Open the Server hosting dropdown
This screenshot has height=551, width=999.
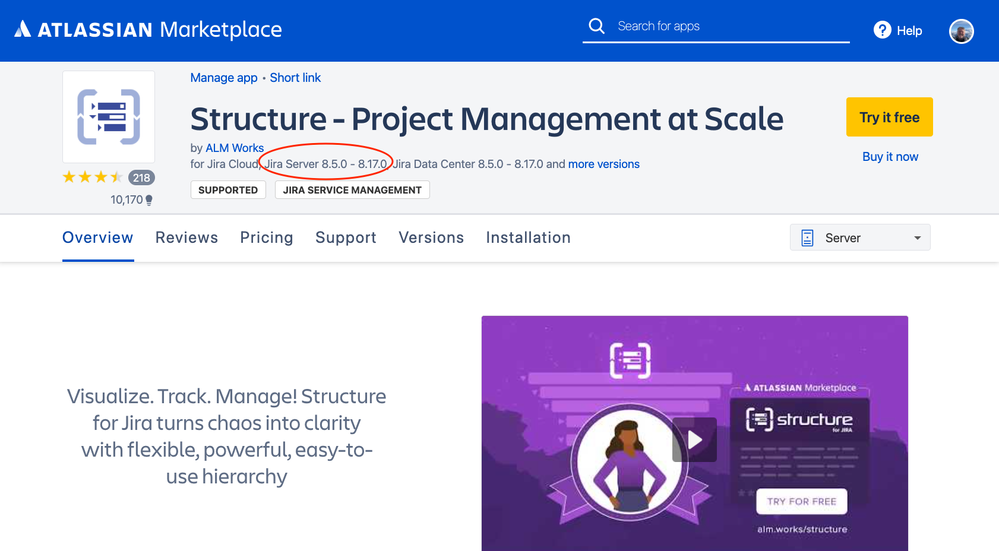[x=859, y=238]
